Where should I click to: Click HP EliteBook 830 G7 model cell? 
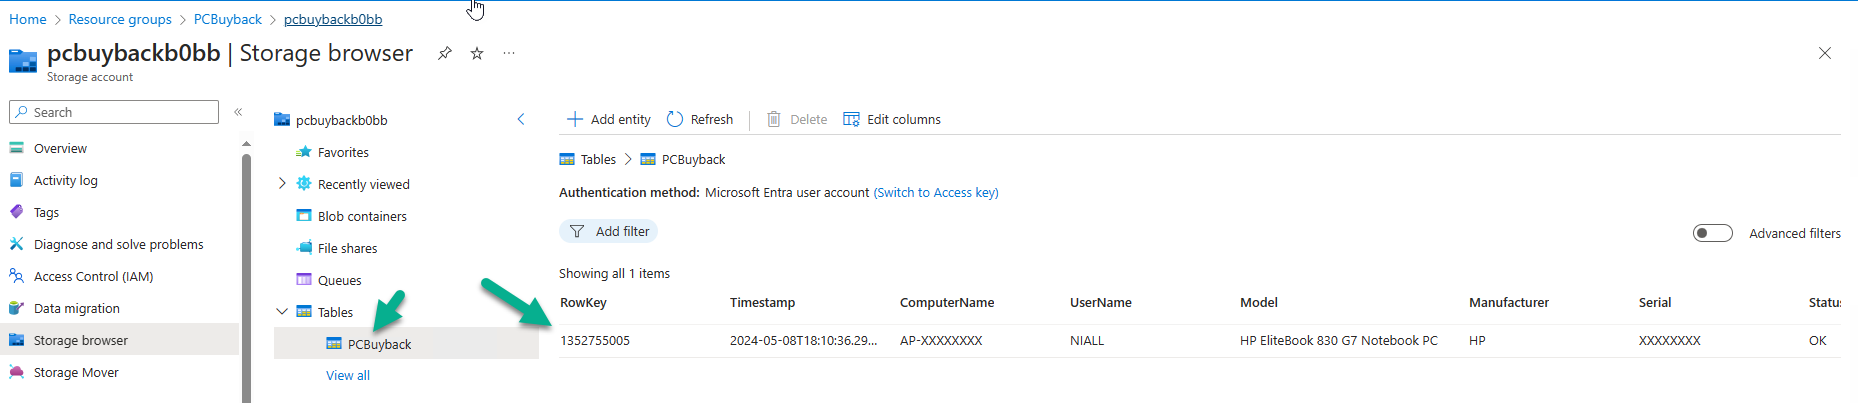[1339, 340]
